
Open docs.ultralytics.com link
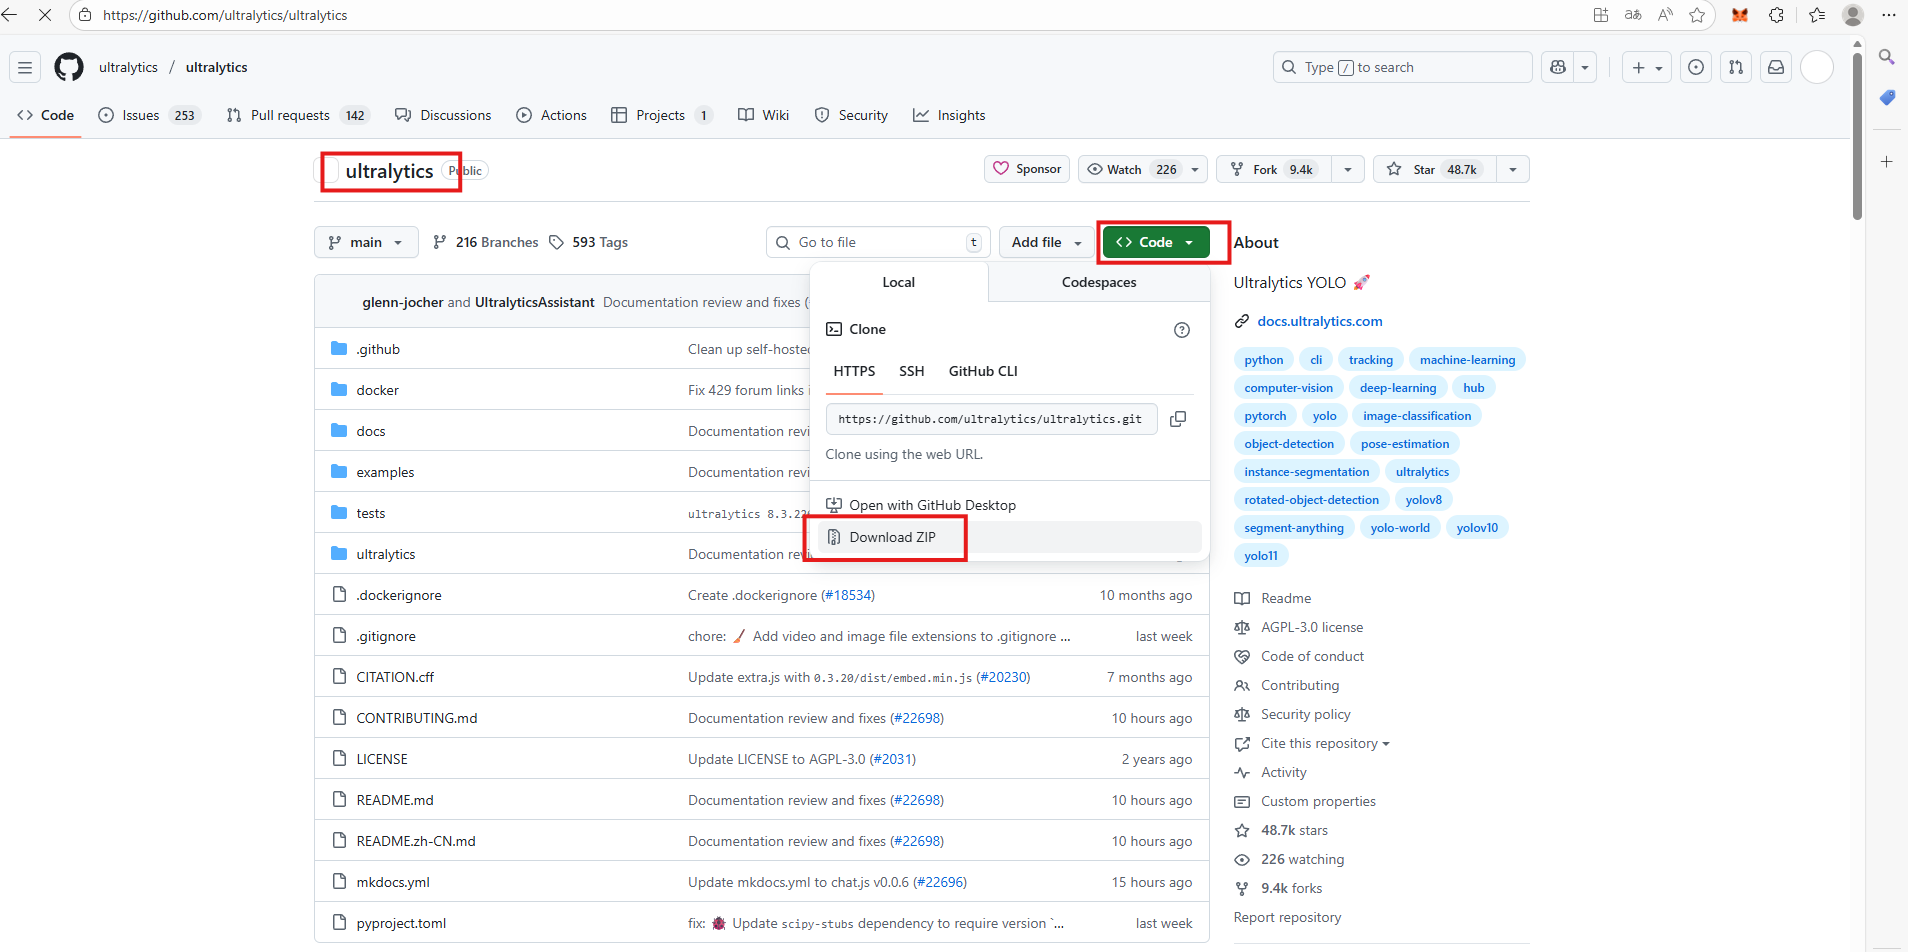pyautogui.click(x=1320, y=321)
